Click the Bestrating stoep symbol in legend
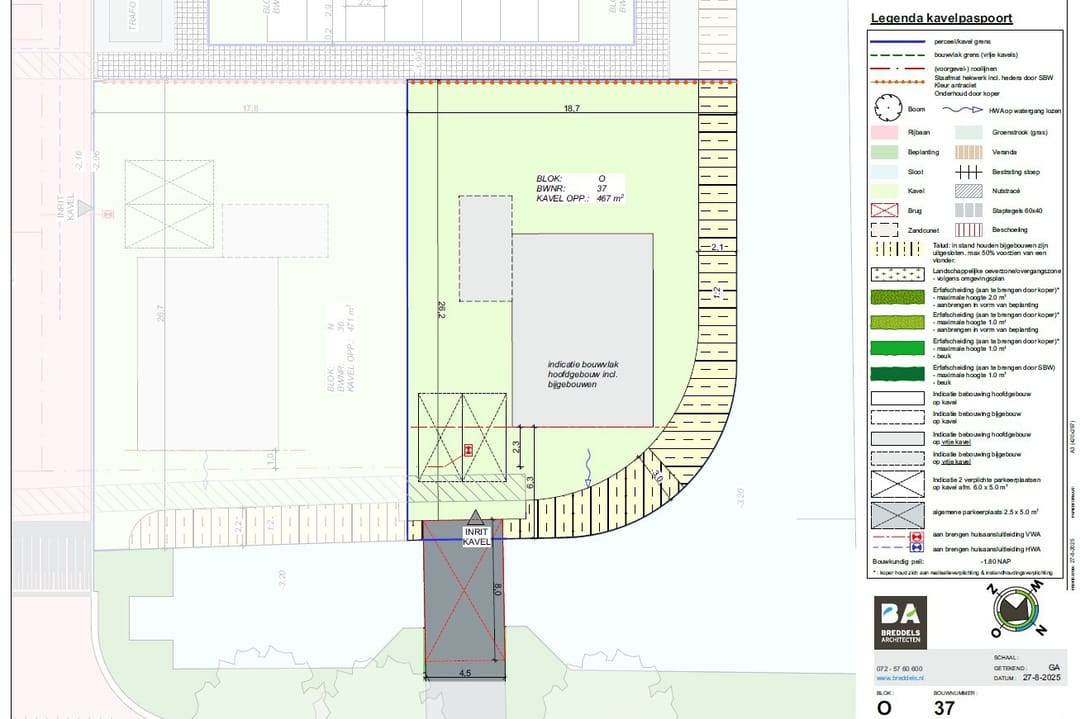The height and width of the screenshot is (719, 1080). click(x=971, y=172)
